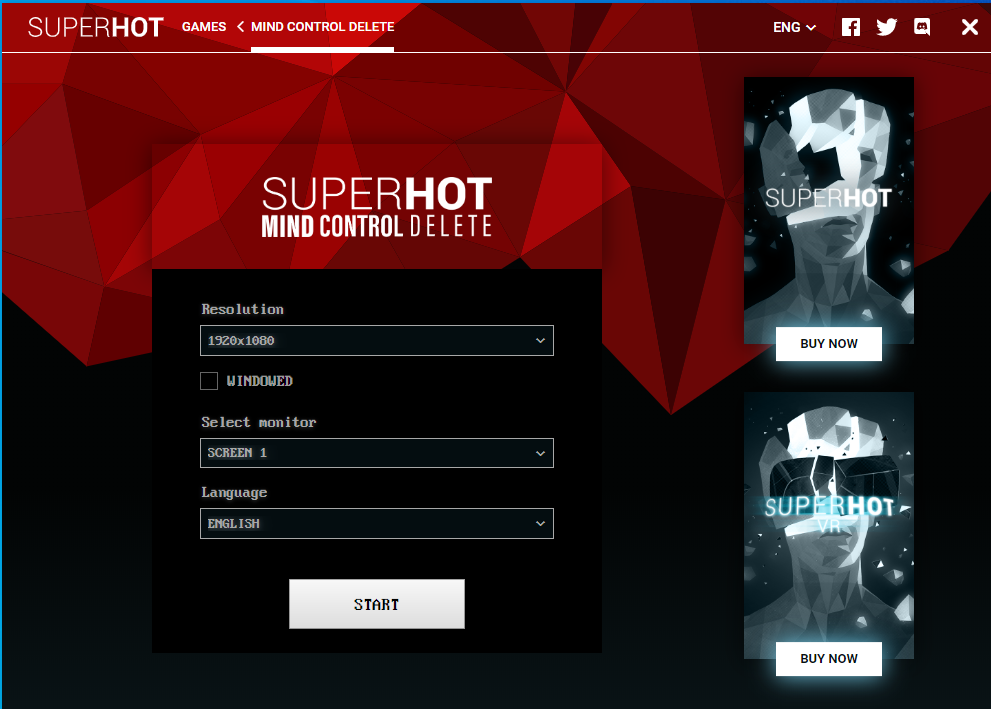Click the Language dropdown chevron arrow
The width and height of the screenshot is (991, 709).
pyautogui.click(x=540, y=523)
